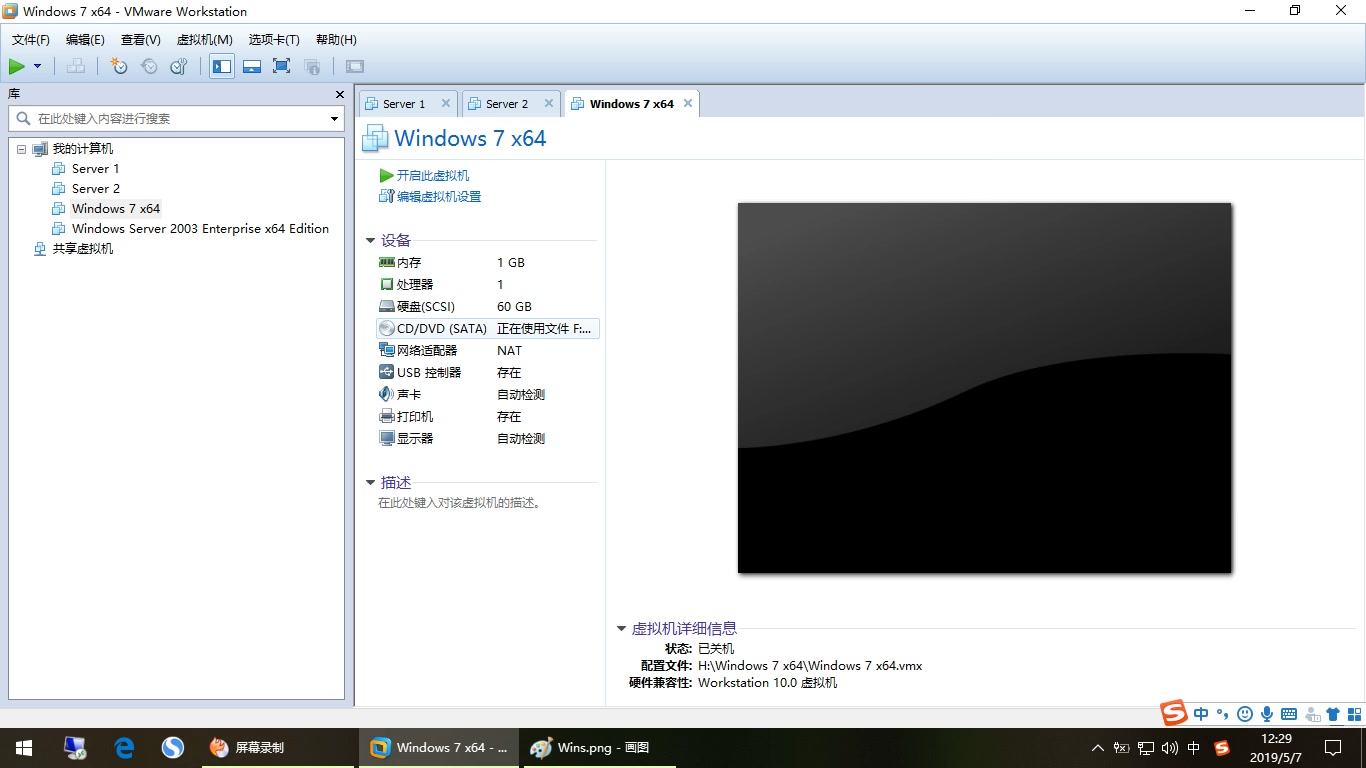Click the 显示器 display device row
This screenshot has width=1366, height=768.
point(488,439)
